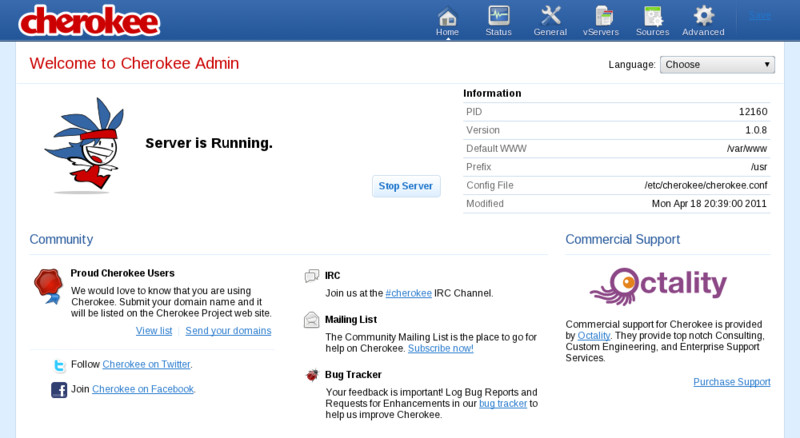The image size is (800, 438).
Task: Click the Save link in header
Action: [x=759, y=16]
